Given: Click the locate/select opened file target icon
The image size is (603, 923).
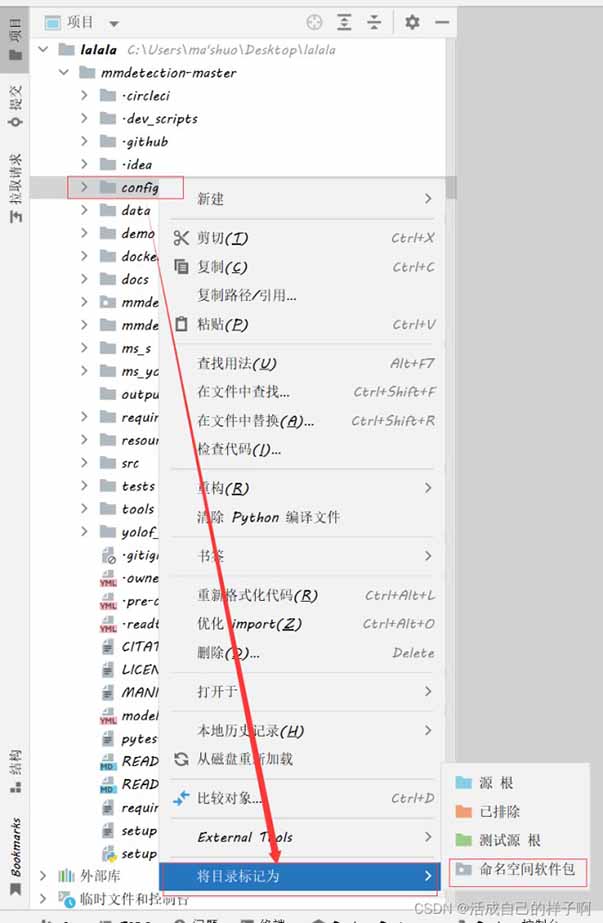Looking at the screenshot, I should point(314,22).
